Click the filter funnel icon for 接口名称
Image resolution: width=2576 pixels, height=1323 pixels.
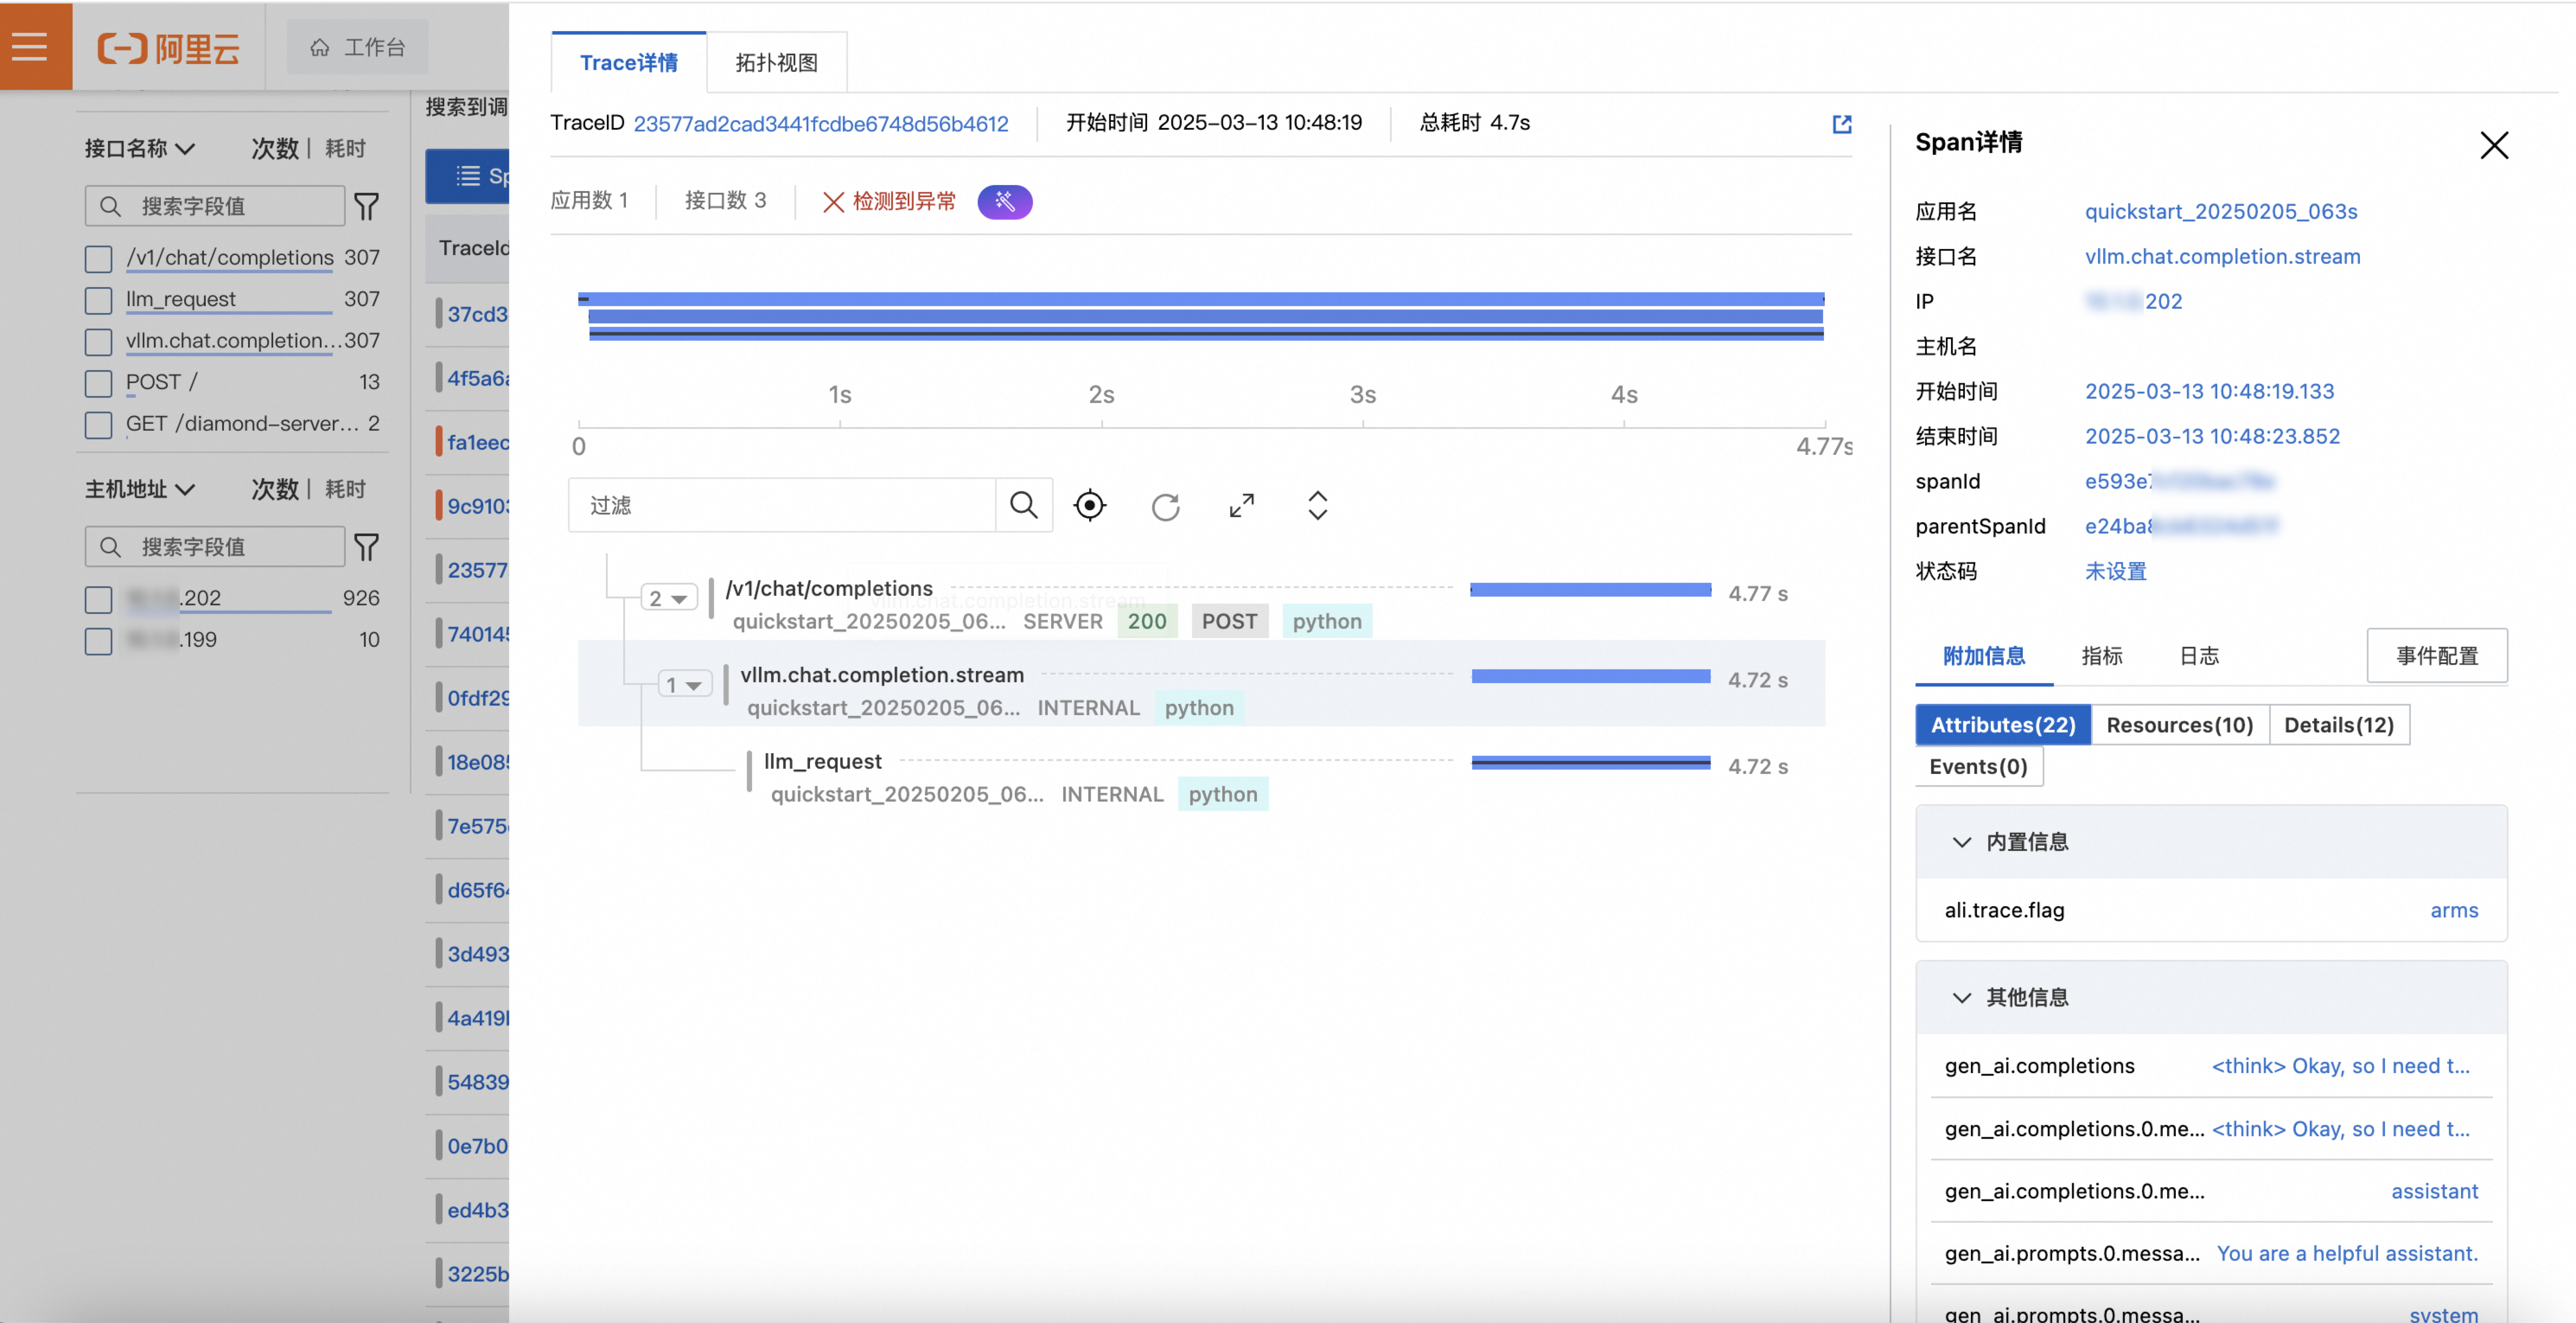click(366, 206)
